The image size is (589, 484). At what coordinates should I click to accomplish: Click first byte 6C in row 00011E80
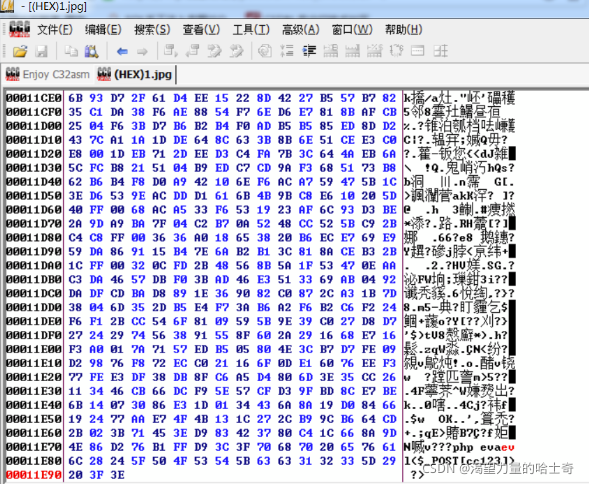75,461
